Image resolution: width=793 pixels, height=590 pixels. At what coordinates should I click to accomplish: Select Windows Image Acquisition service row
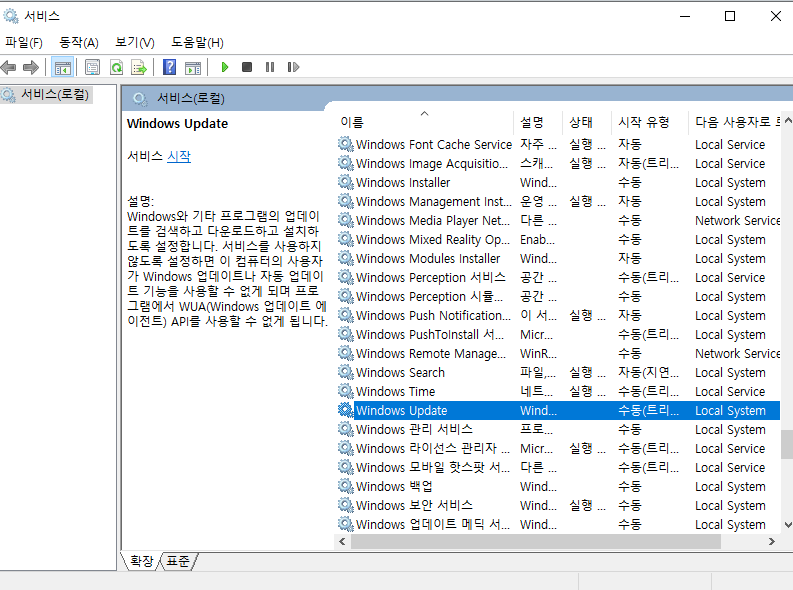click(558, 164)
